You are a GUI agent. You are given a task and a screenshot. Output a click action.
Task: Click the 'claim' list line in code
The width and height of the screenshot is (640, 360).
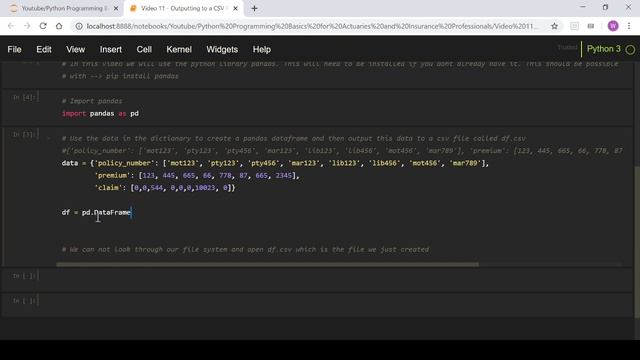(x=164, y=188)
